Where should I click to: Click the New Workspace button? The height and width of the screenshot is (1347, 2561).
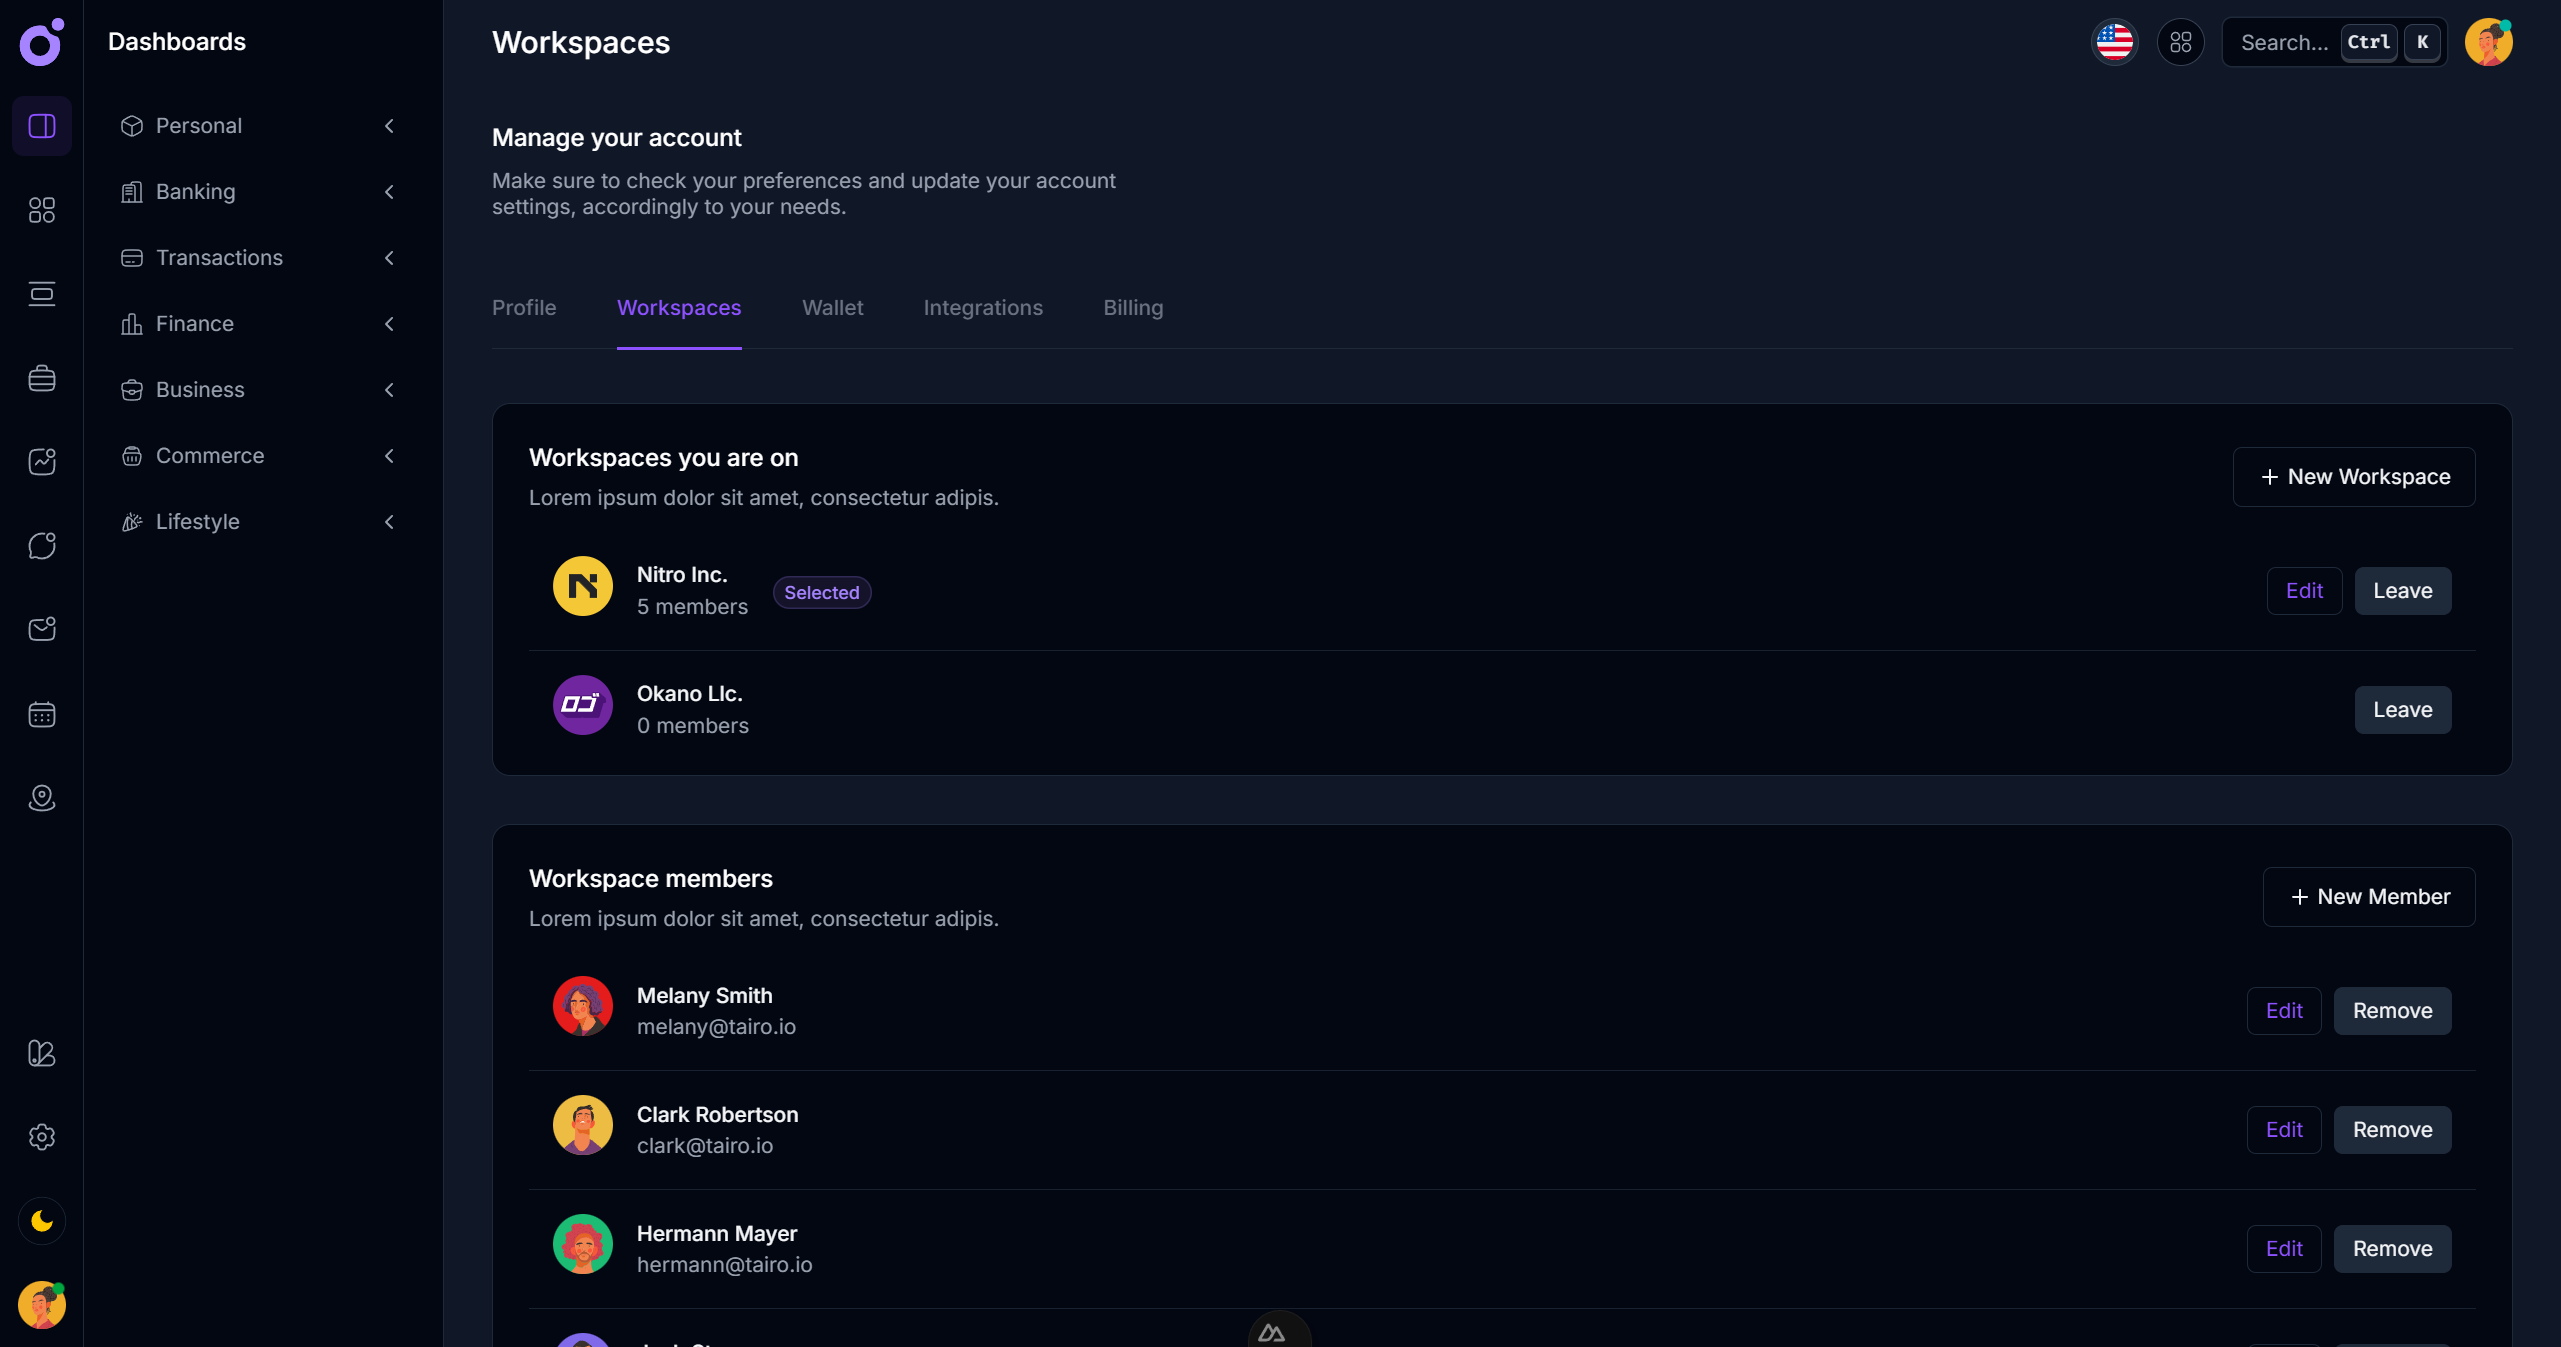(2353, 477)
